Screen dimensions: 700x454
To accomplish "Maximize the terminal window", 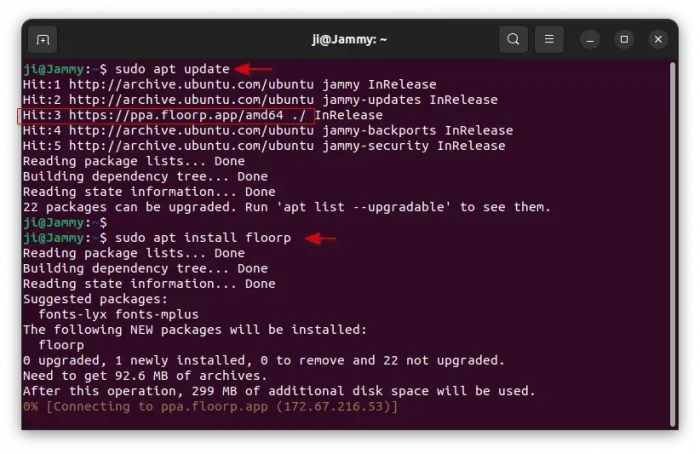I will [x=624, y=40].
